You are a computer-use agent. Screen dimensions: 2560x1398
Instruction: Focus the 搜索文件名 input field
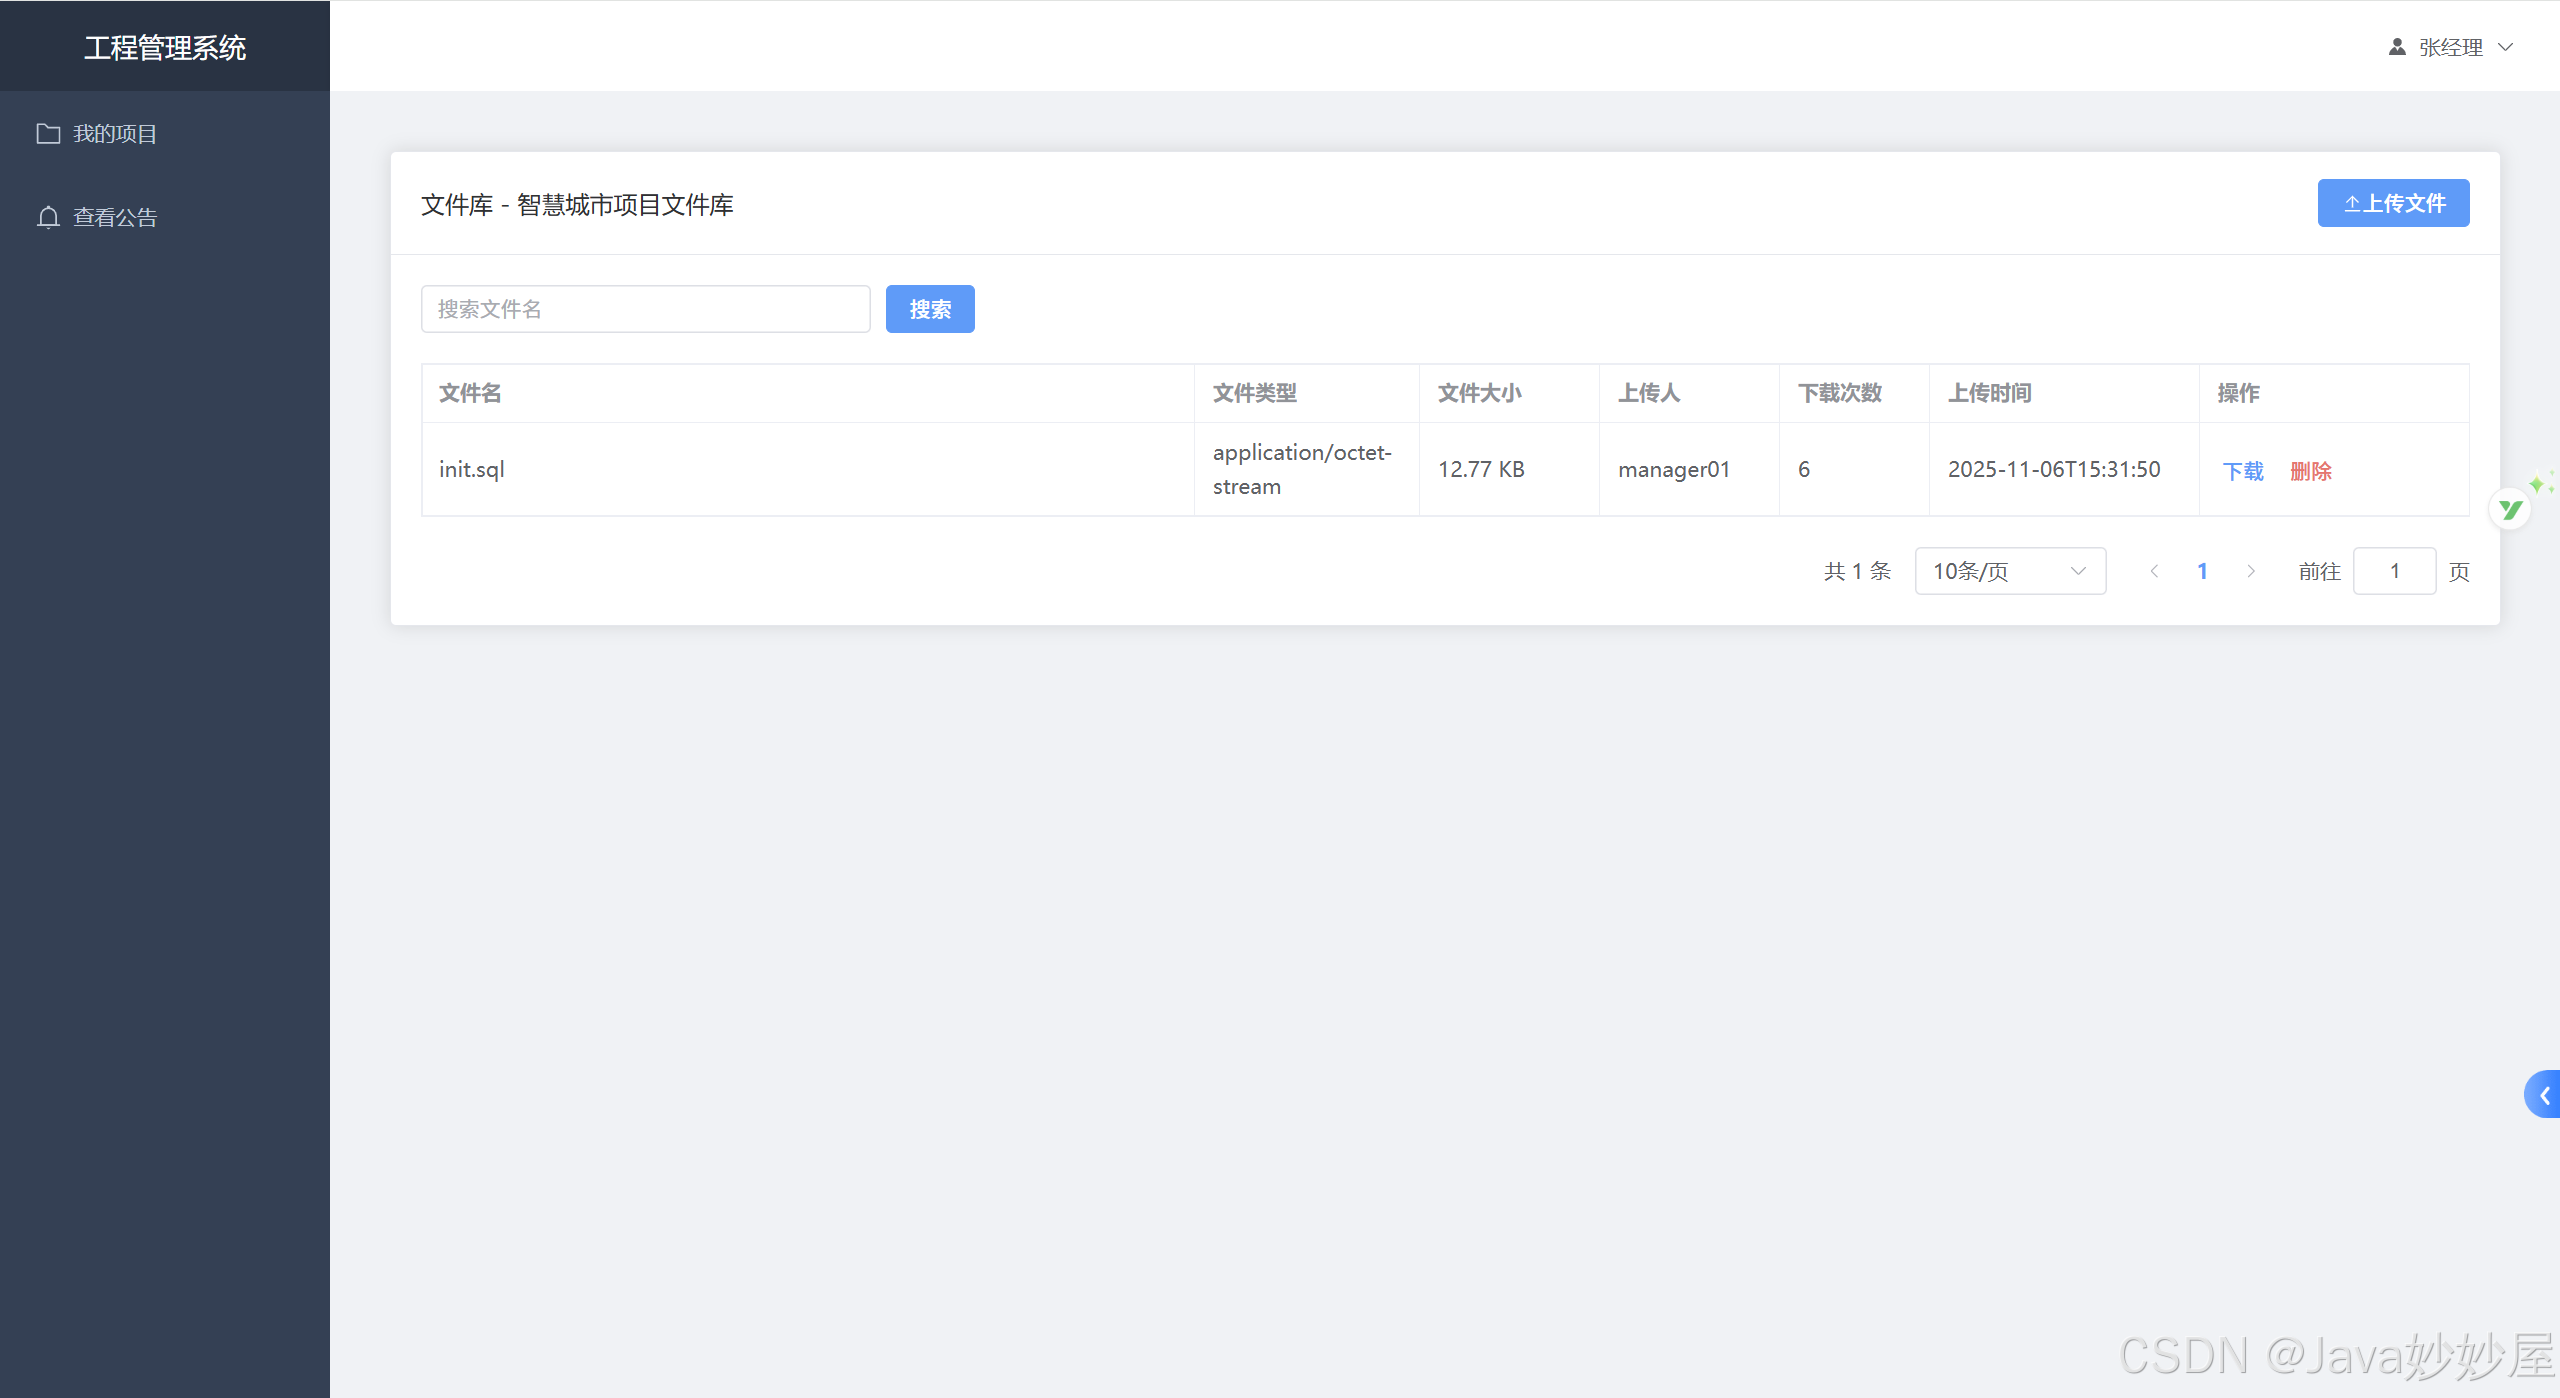[646, 309]
